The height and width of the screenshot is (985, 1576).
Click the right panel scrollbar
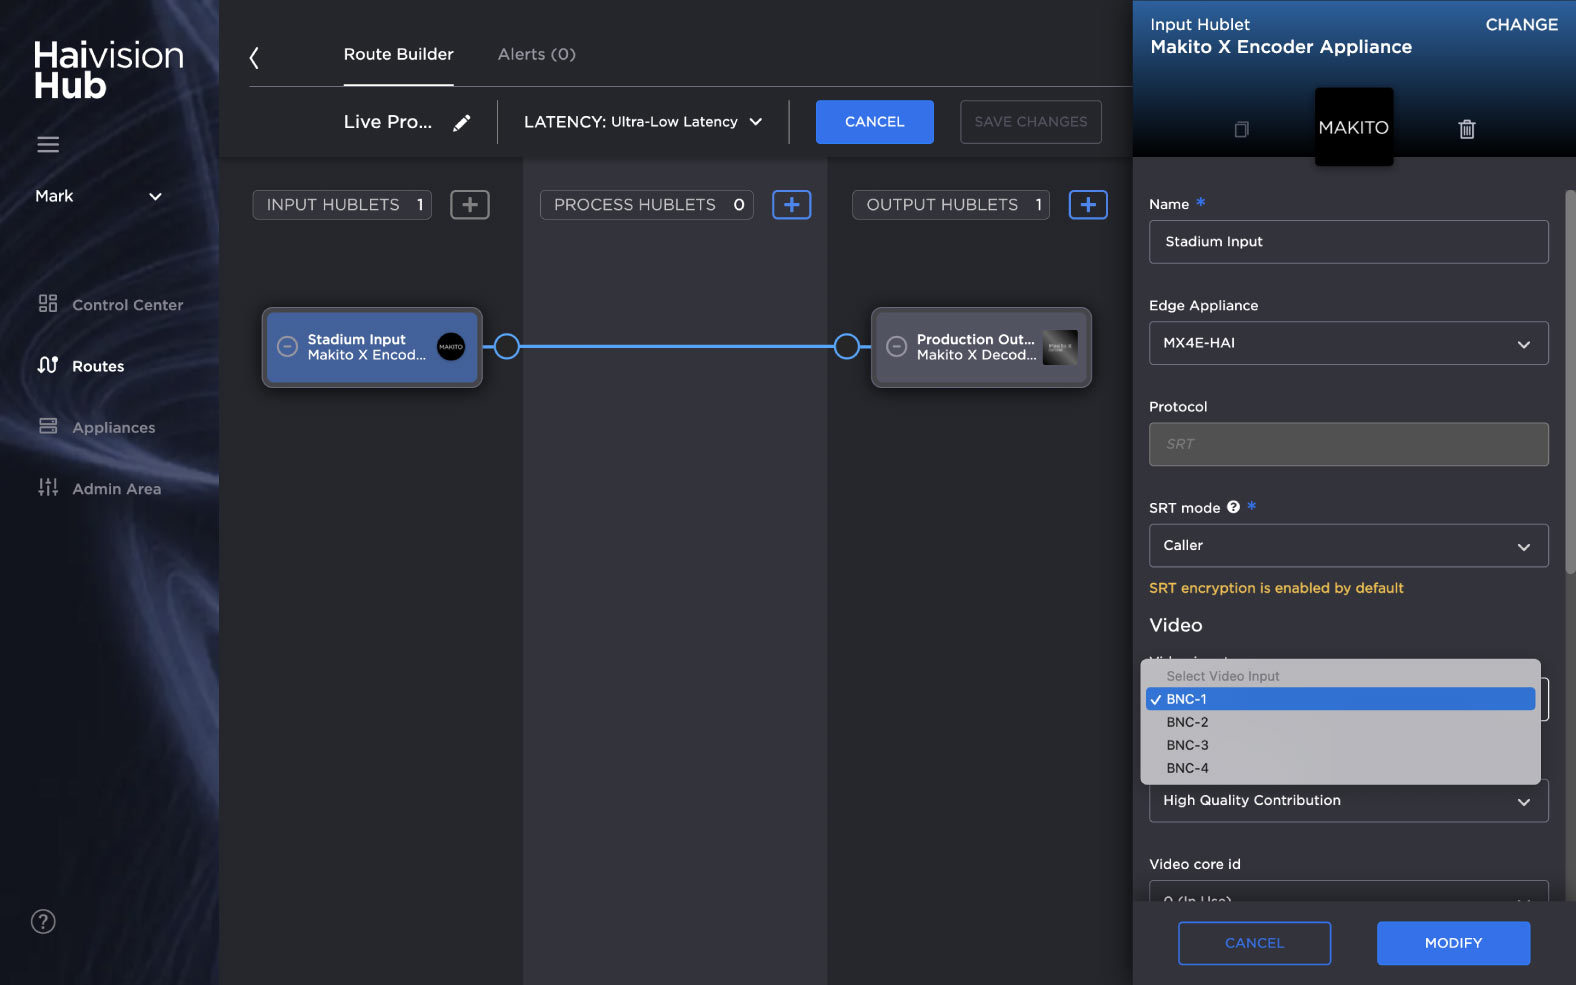coord(1570,380)
